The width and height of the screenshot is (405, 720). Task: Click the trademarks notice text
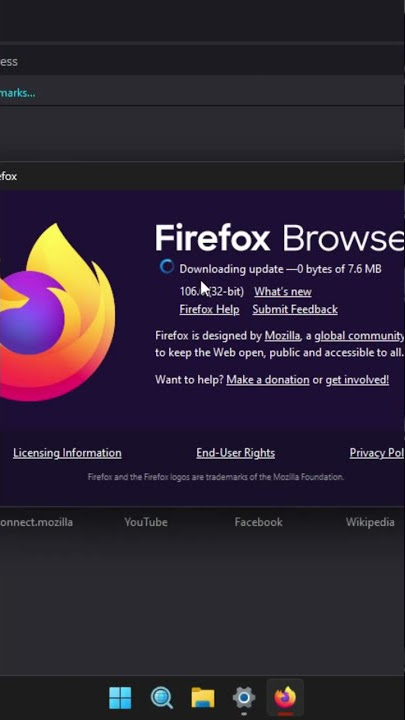click(x=215, y=477)
